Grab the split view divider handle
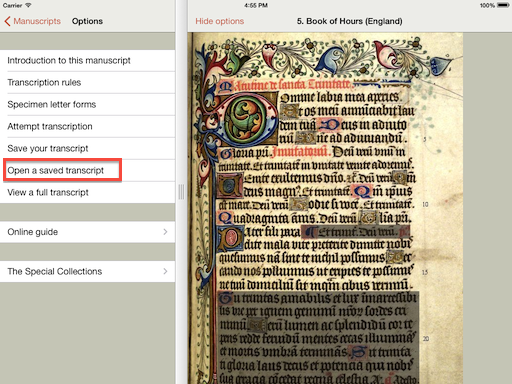This screenshot has height=384, width=512. 181,192
